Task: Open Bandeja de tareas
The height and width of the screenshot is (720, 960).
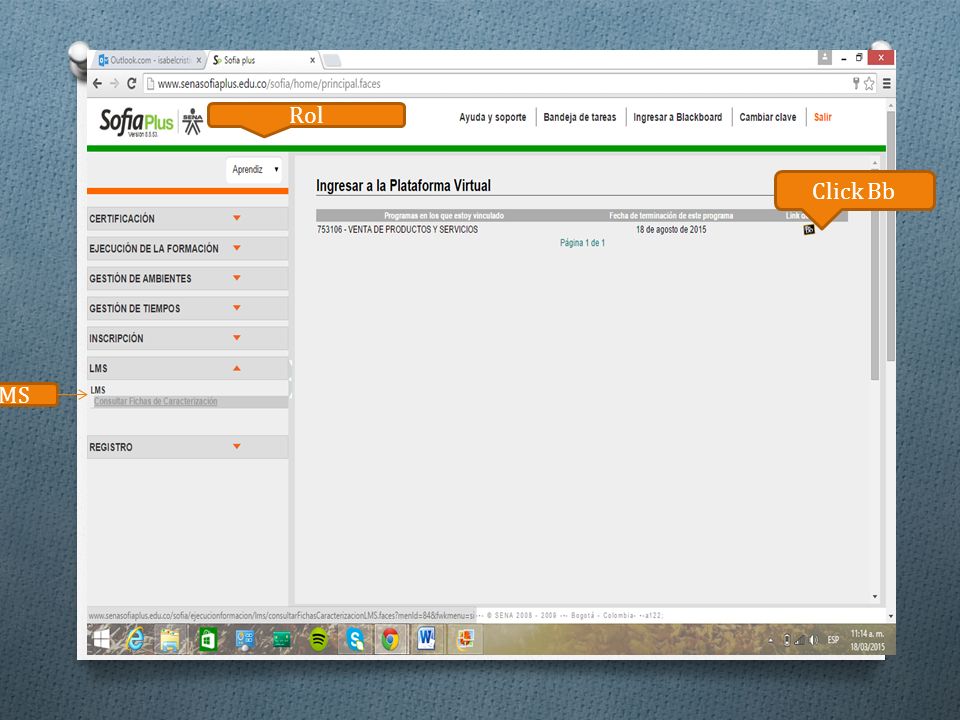Action: pos(580,117)
